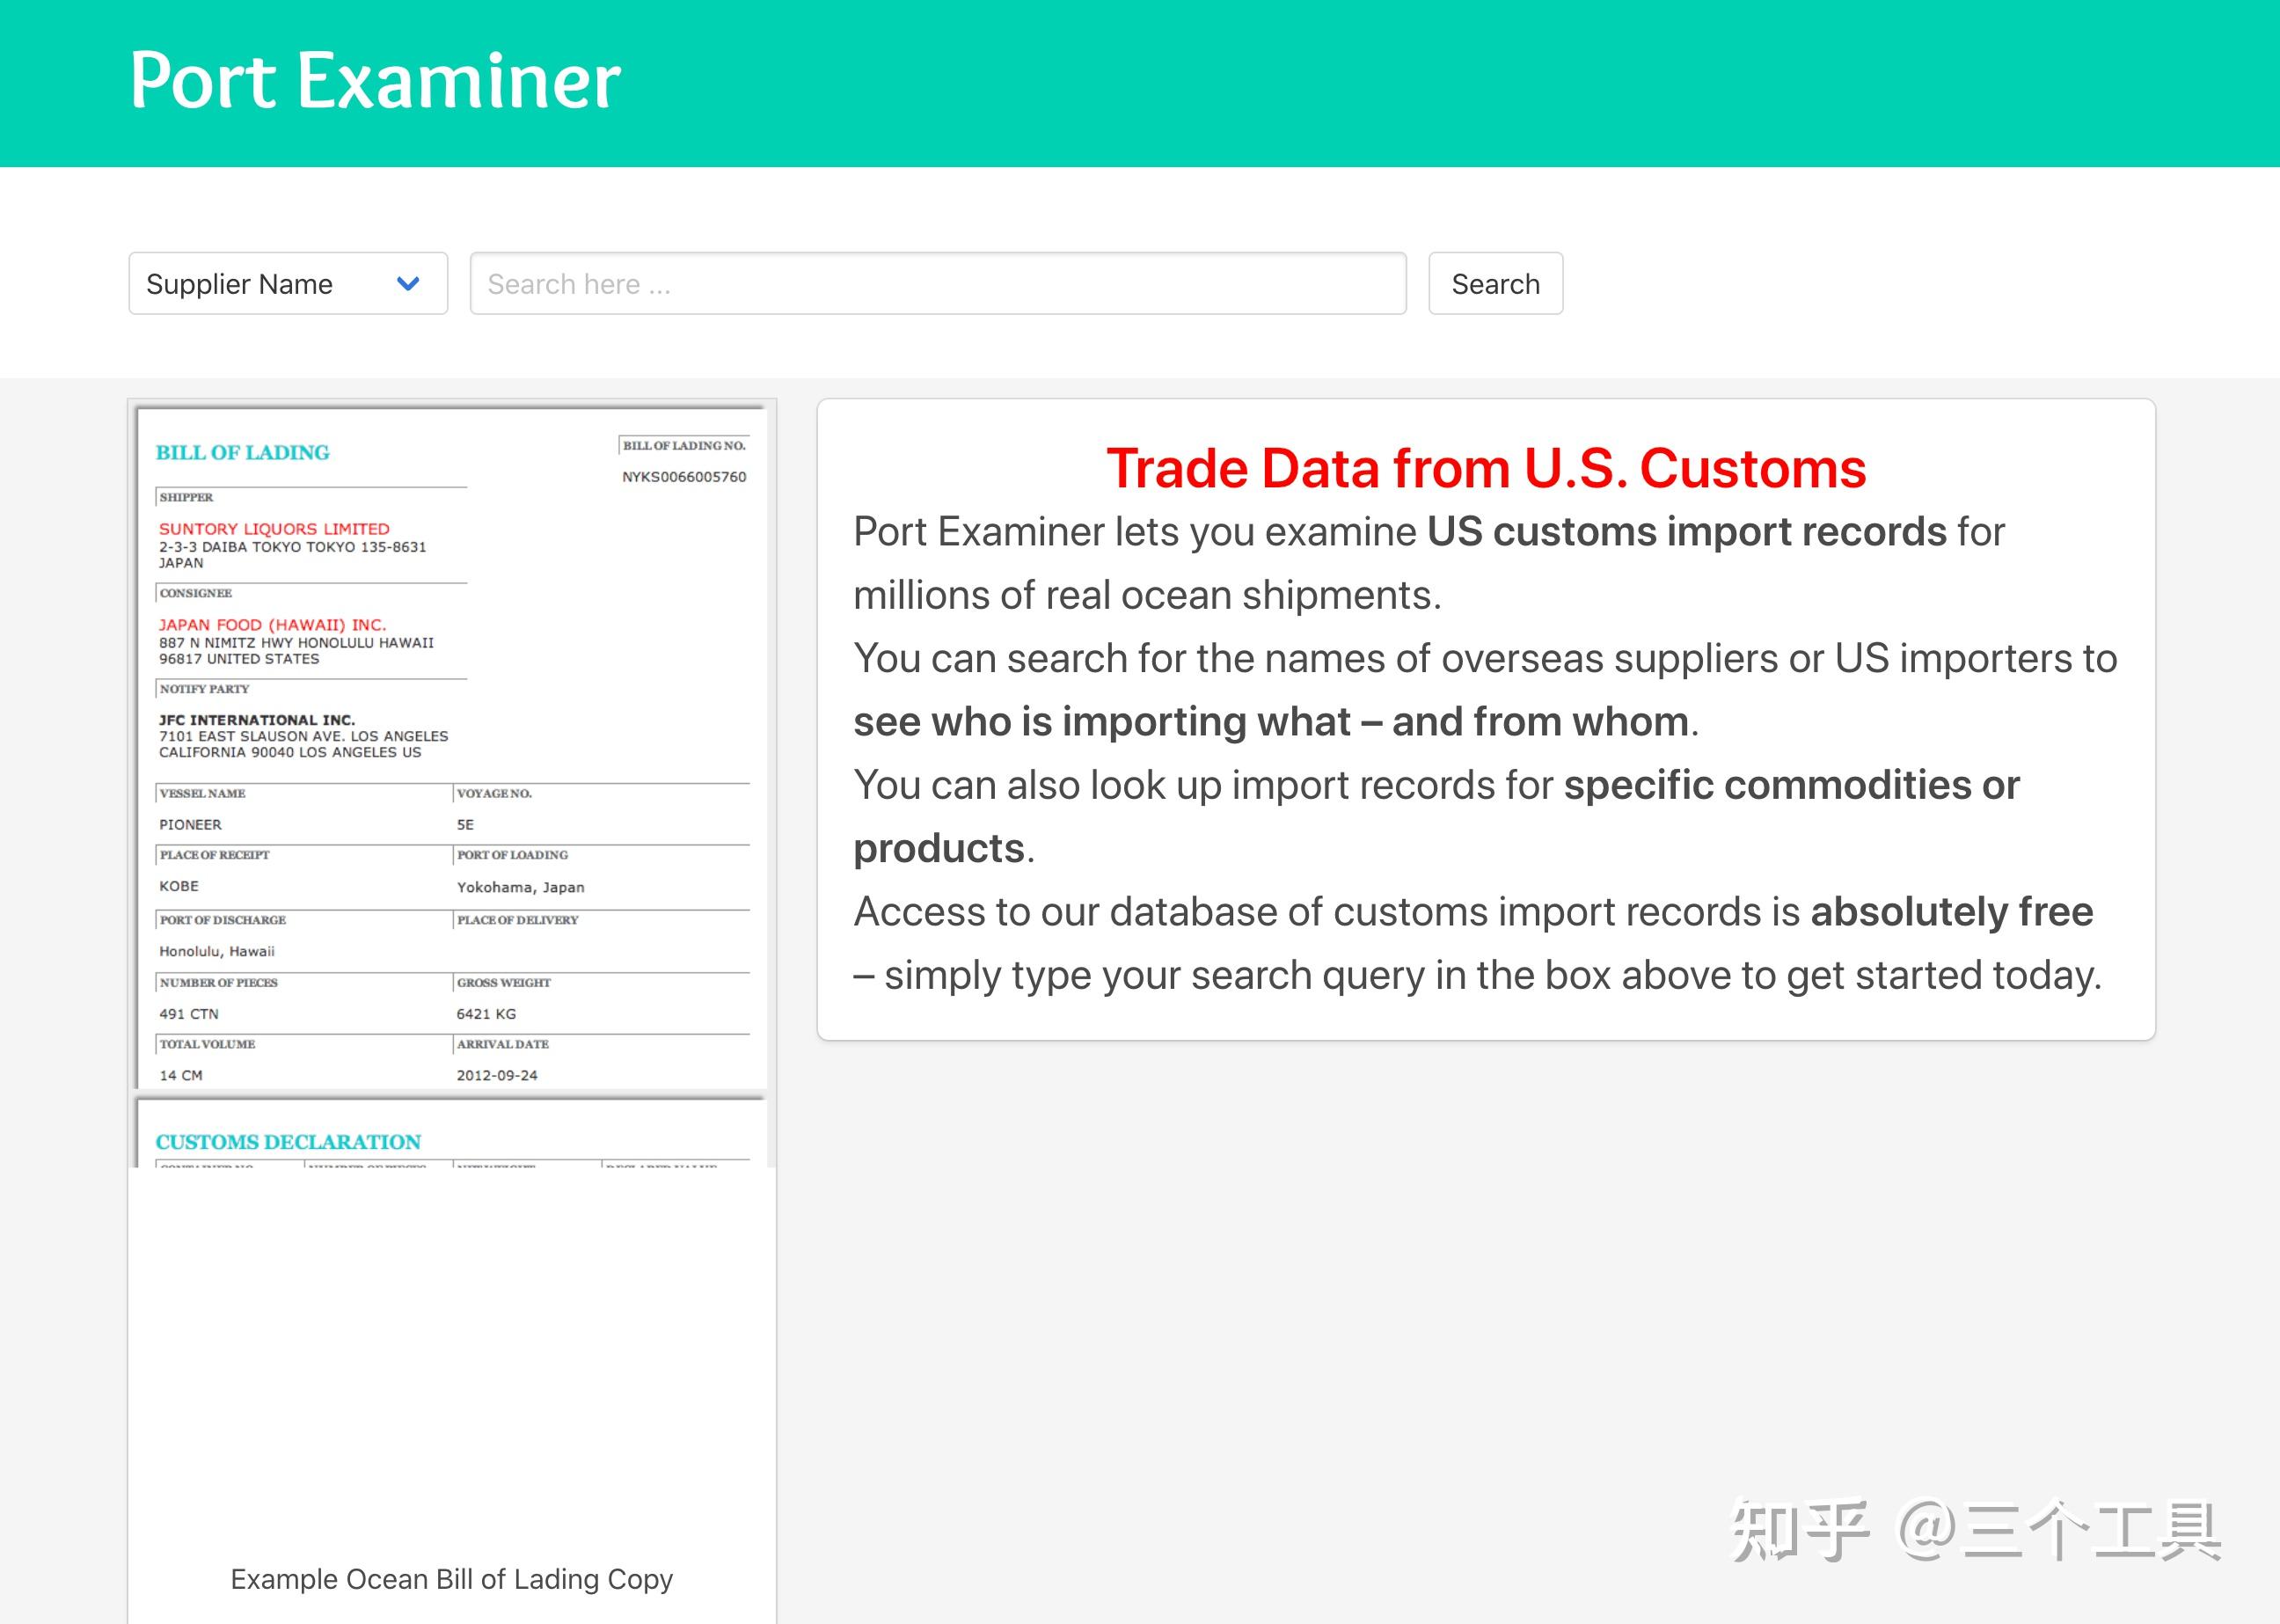Click 'Example Ocean Bill of Lading Copy' caption
The image size is (2280, 1624).
pos(451,1579)
